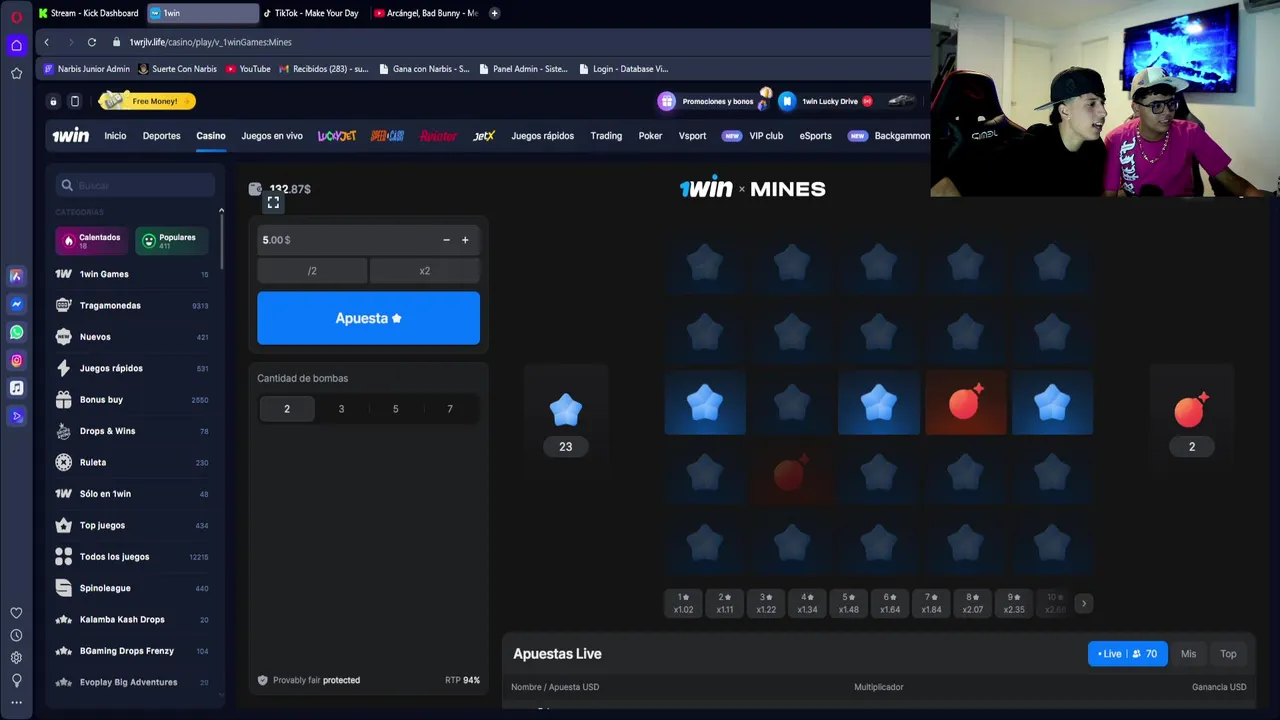Click the bet amount input field
This screenshot has width=1280, height=720.
tap(345, 240)
